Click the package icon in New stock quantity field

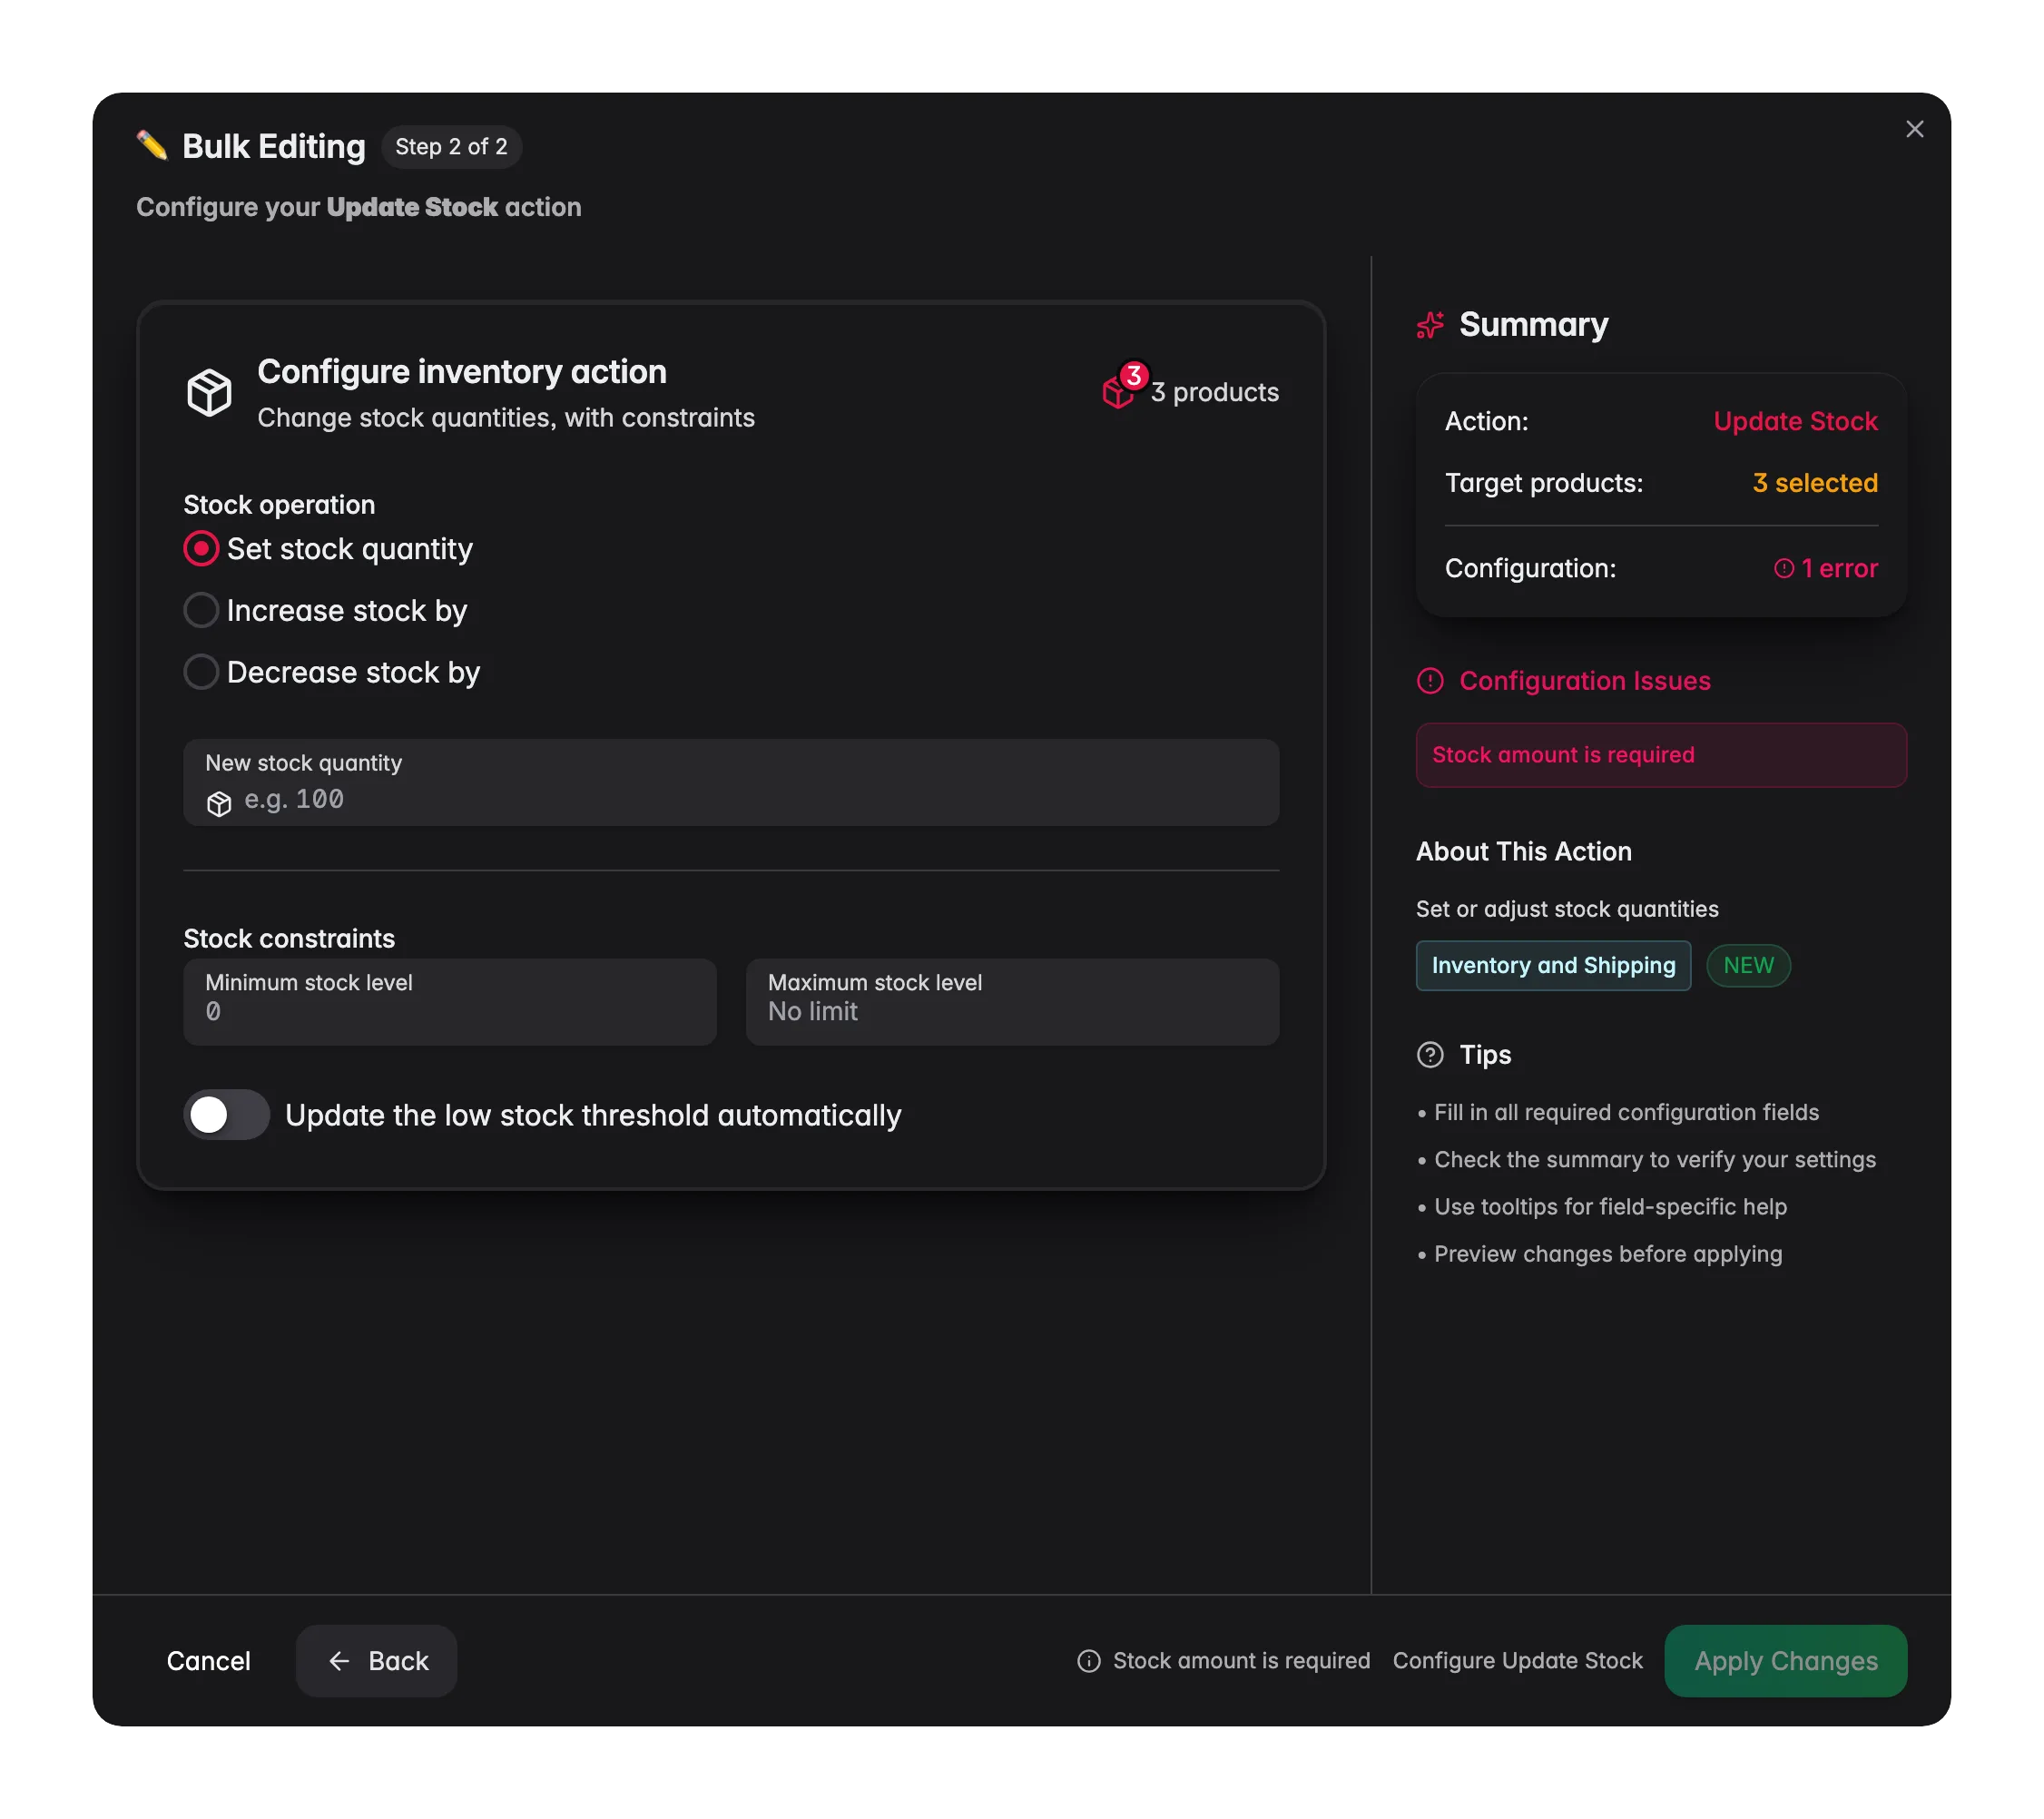coord(219,804)
